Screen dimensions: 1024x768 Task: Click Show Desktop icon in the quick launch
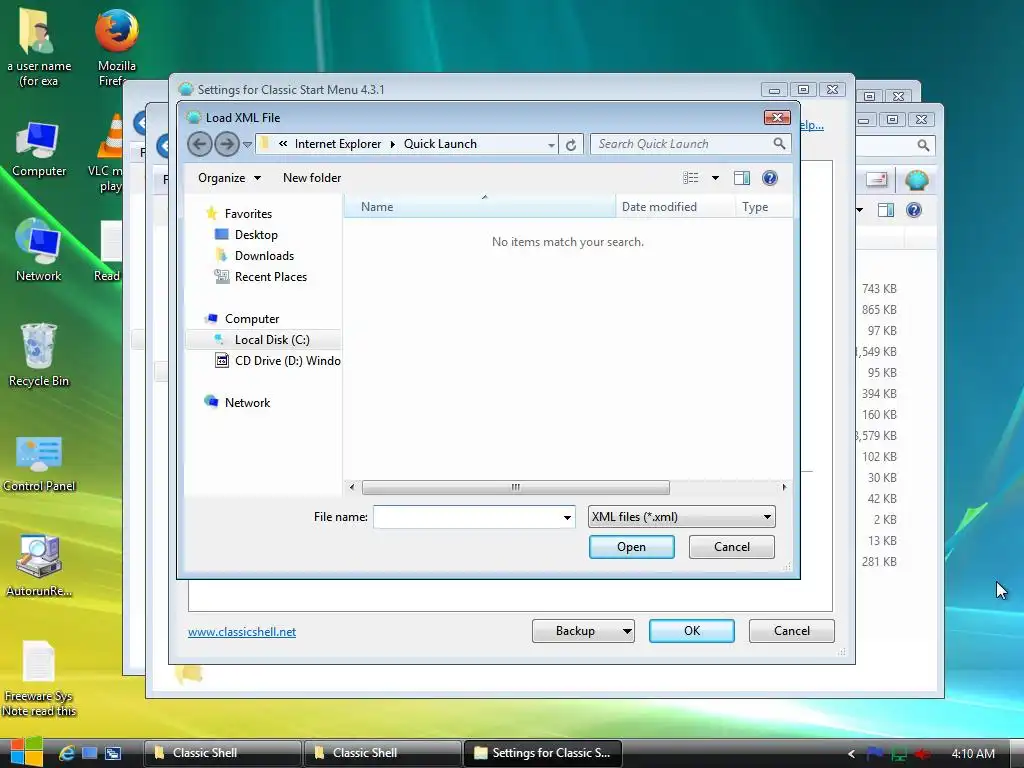click(89, 753)
